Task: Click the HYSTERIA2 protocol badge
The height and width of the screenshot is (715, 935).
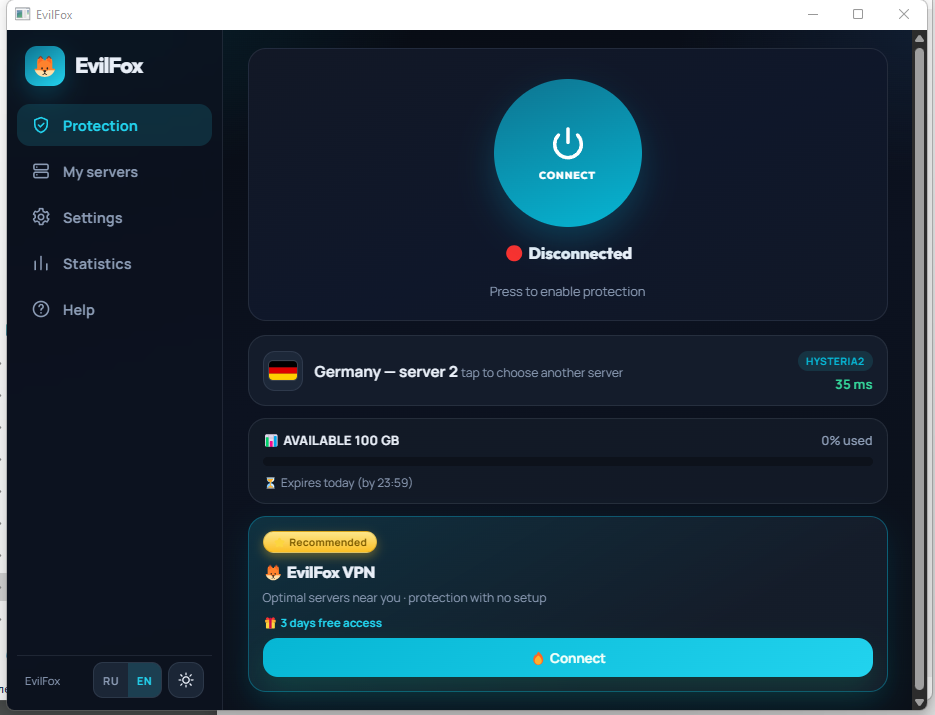Action: [x=835, y=361]
